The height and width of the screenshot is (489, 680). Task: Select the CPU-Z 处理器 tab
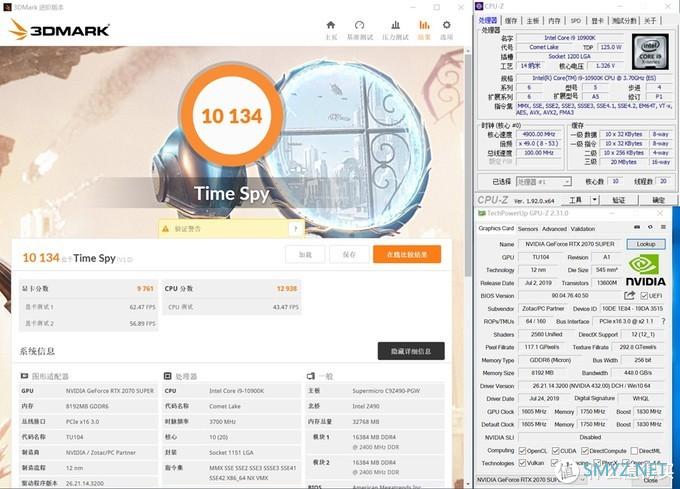point(487,20)
